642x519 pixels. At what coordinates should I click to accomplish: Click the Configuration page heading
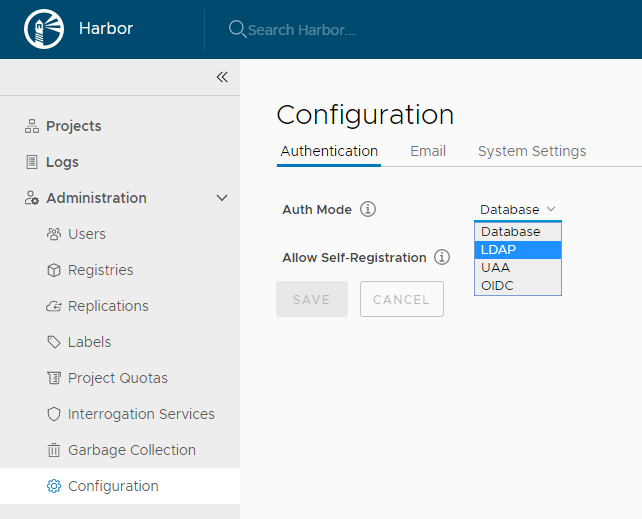[x=365, y=114]
